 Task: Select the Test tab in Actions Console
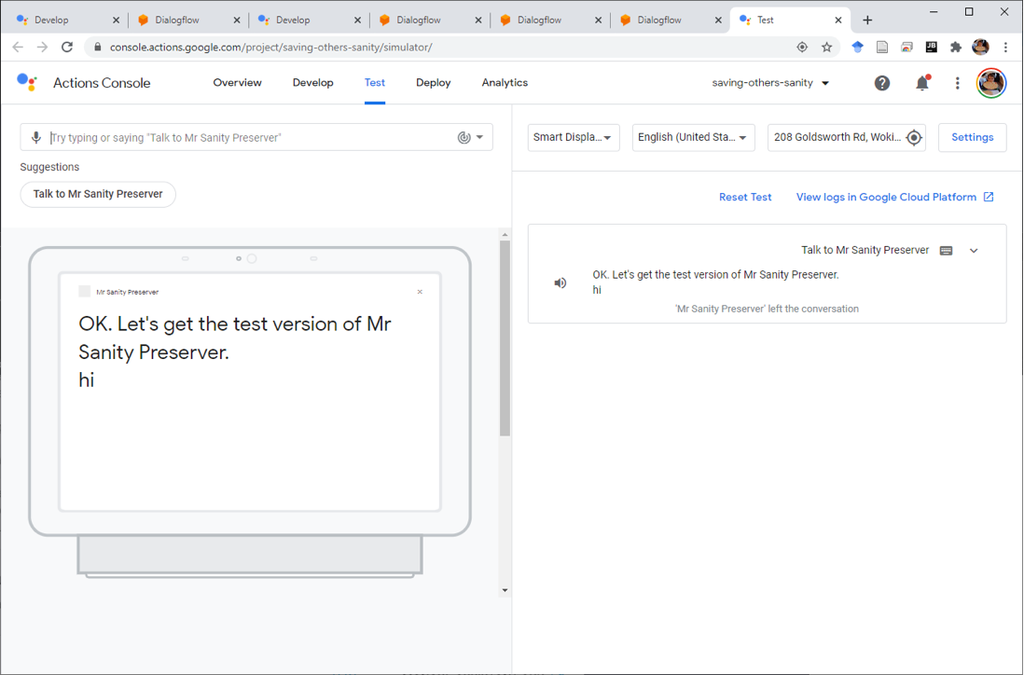pos(374,83)
